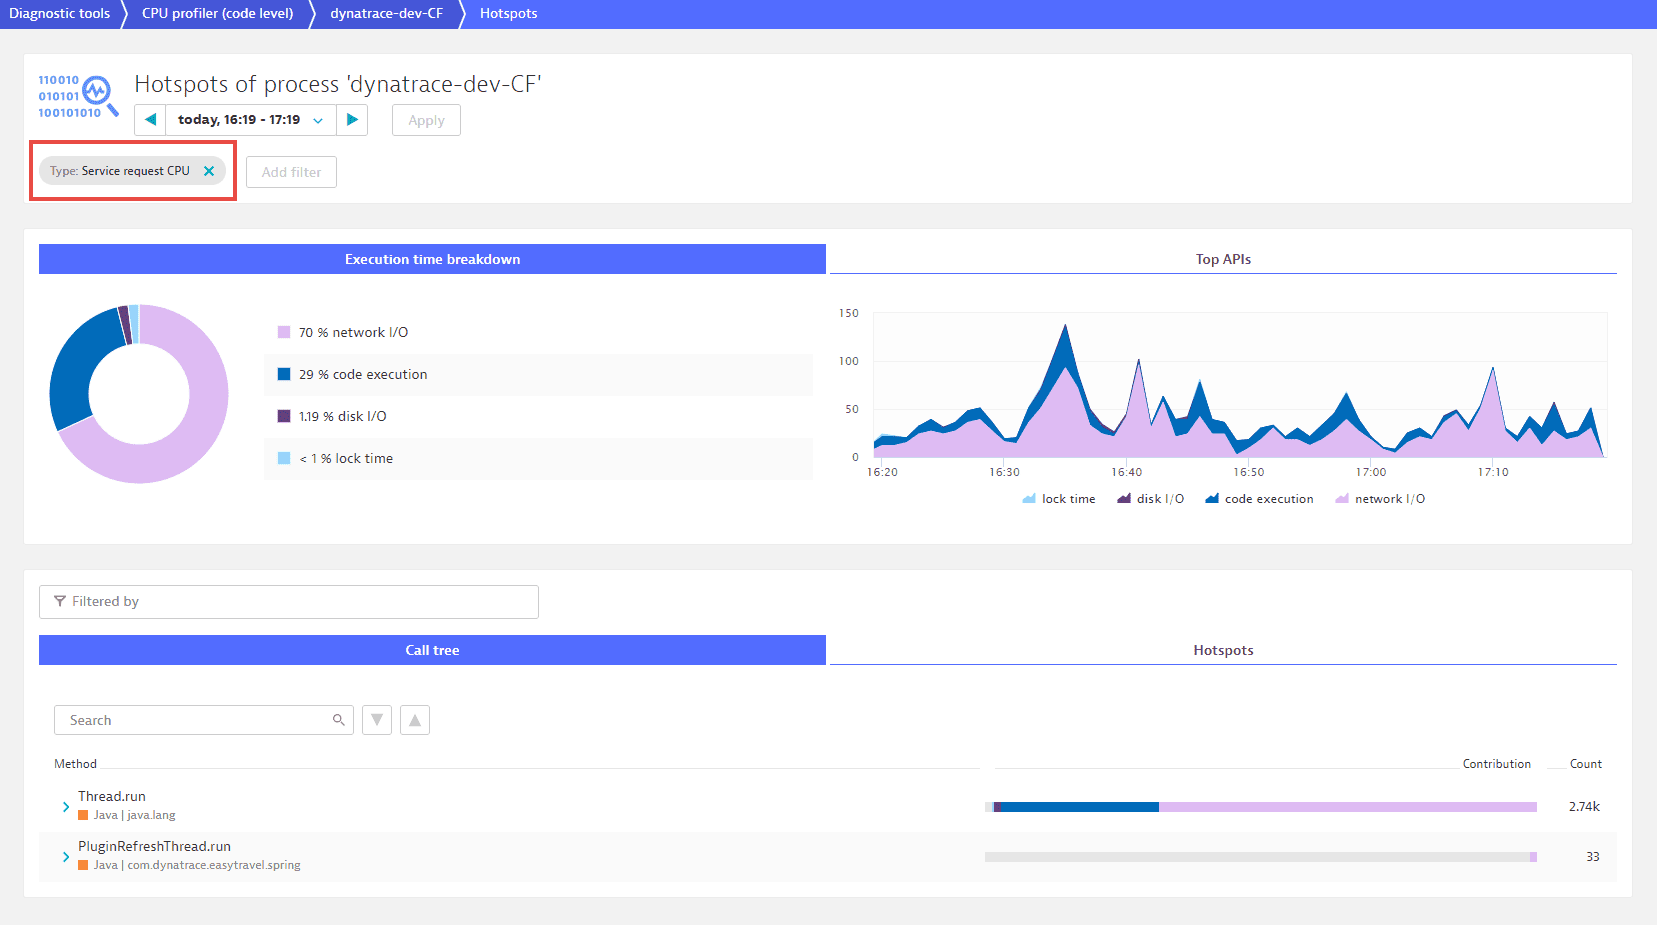
Task: Switch to Top APIs tab
Action: point(1223,259)
